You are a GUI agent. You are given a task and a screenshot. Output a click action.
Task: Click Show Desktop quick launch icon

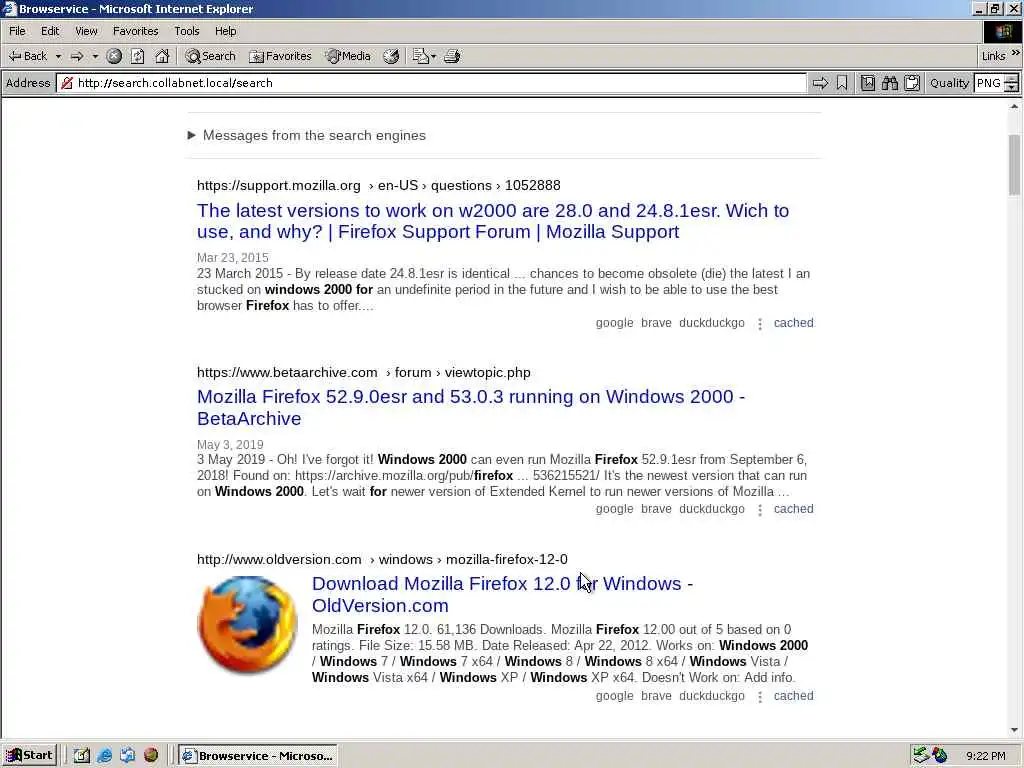[81, 756]
